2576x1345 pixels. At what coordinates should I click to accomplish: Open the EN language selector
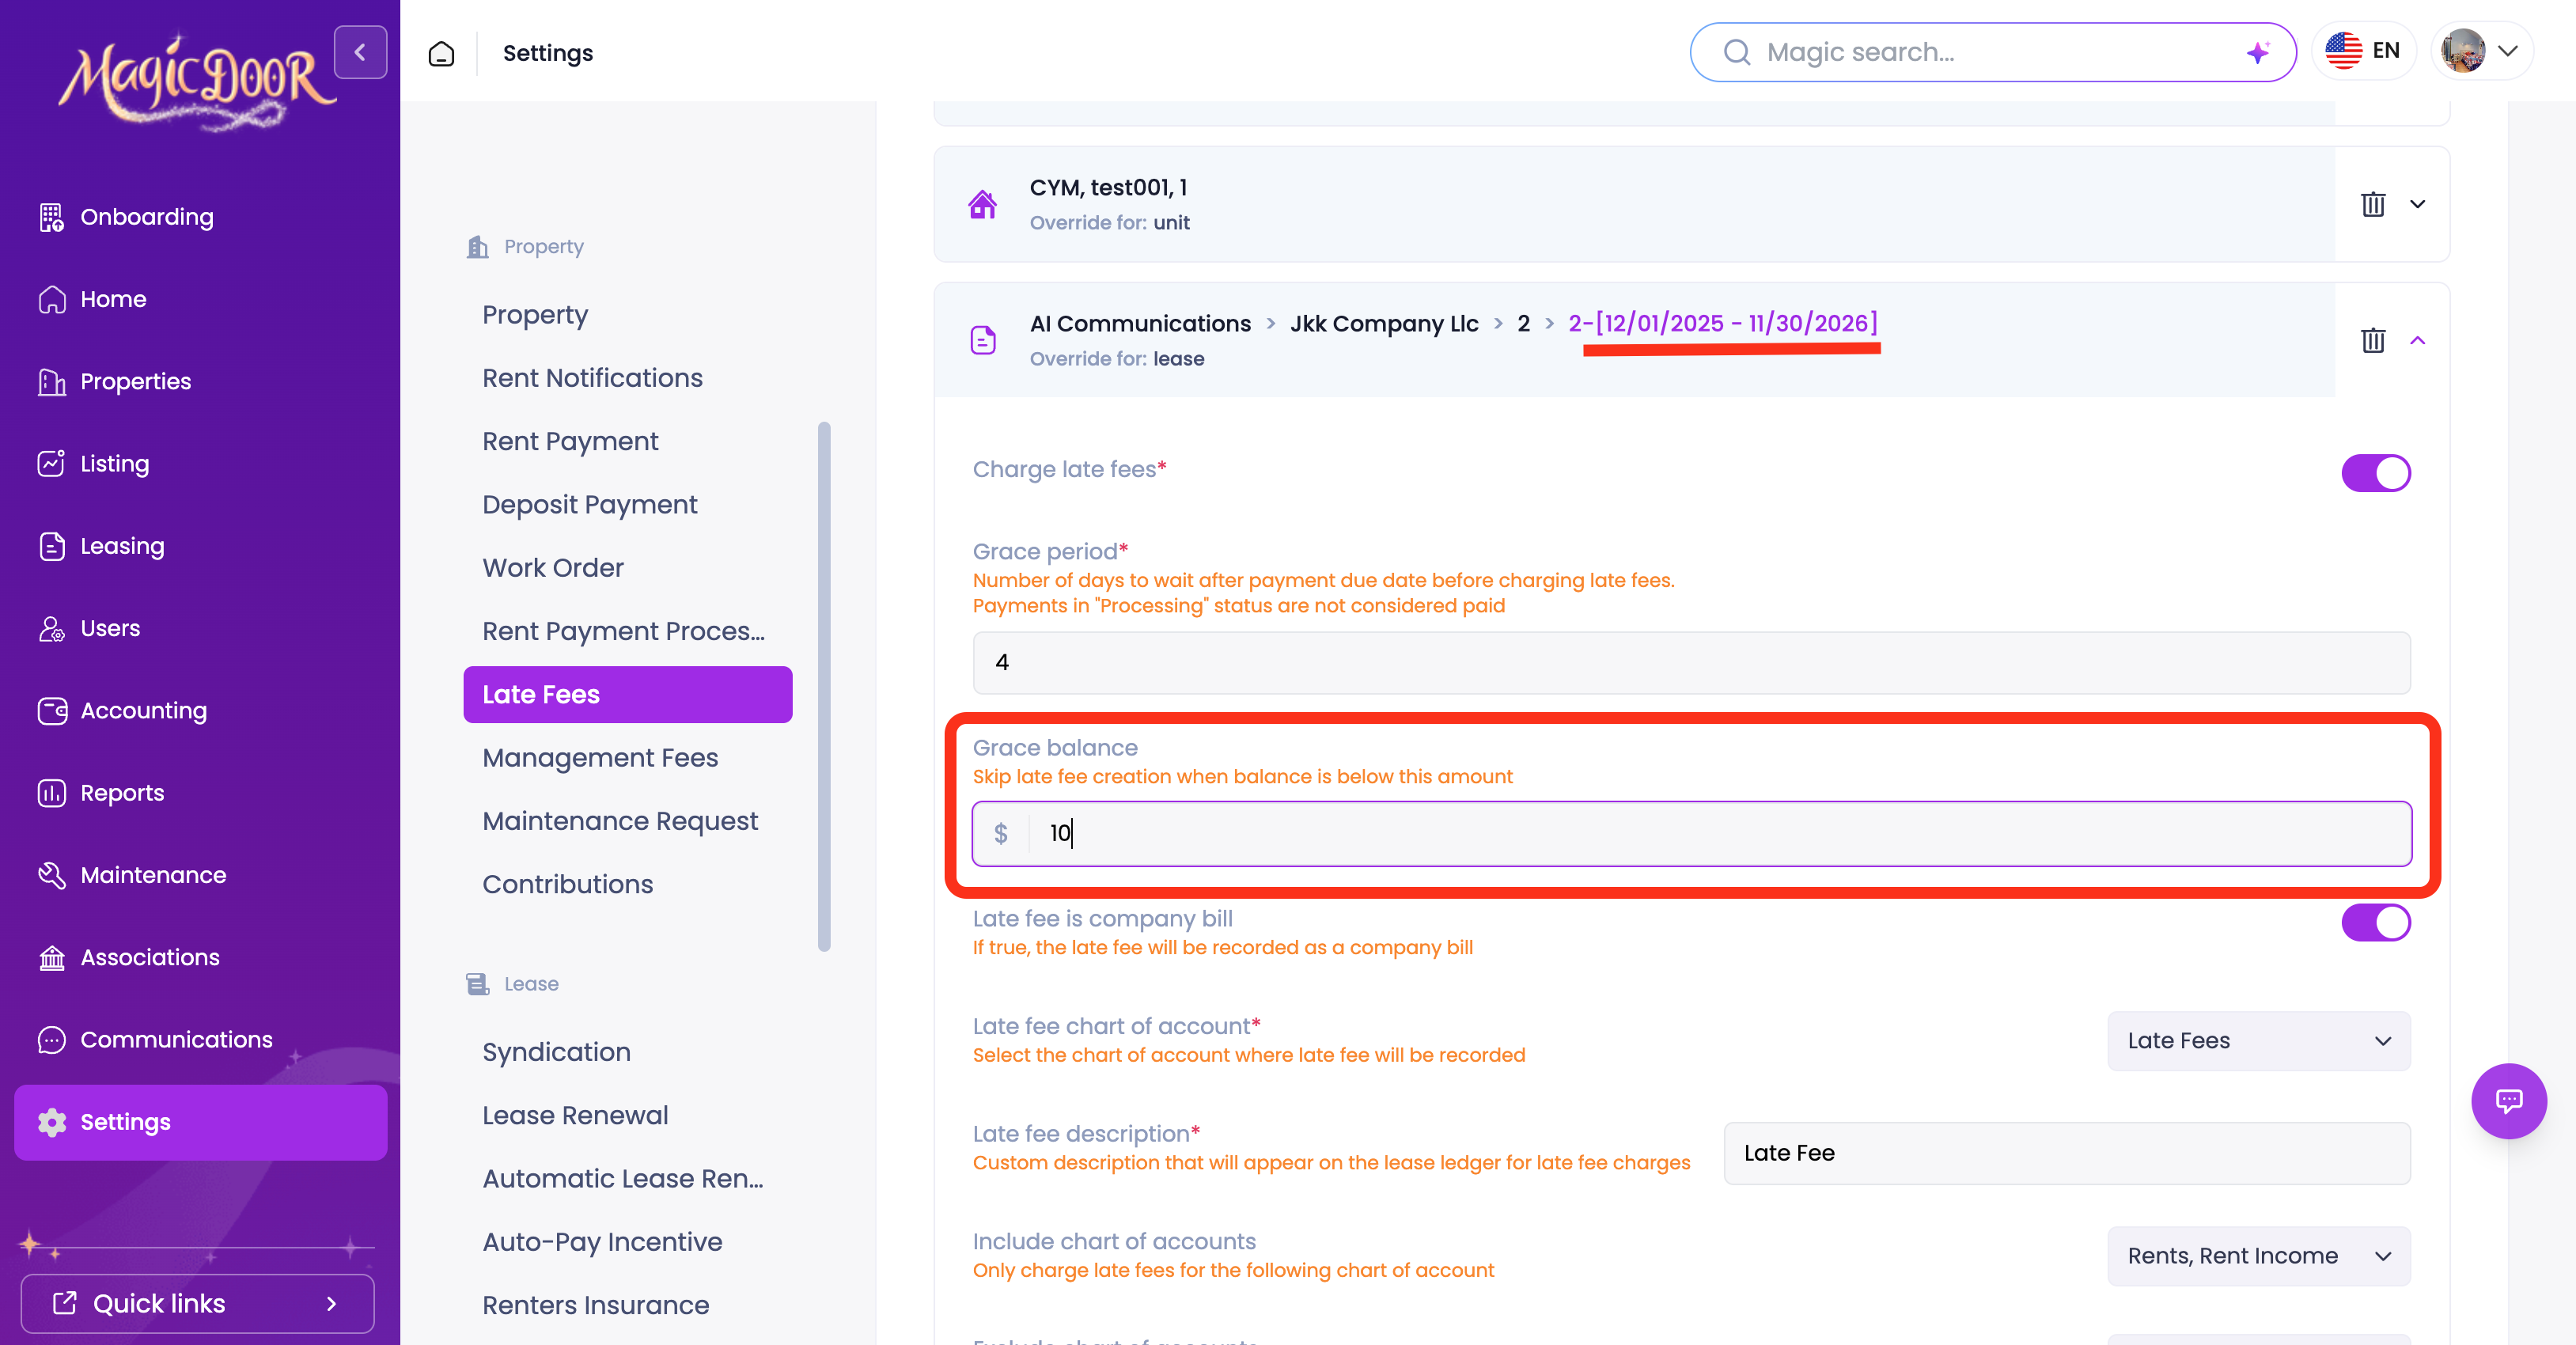click(x=2363, y=51)
